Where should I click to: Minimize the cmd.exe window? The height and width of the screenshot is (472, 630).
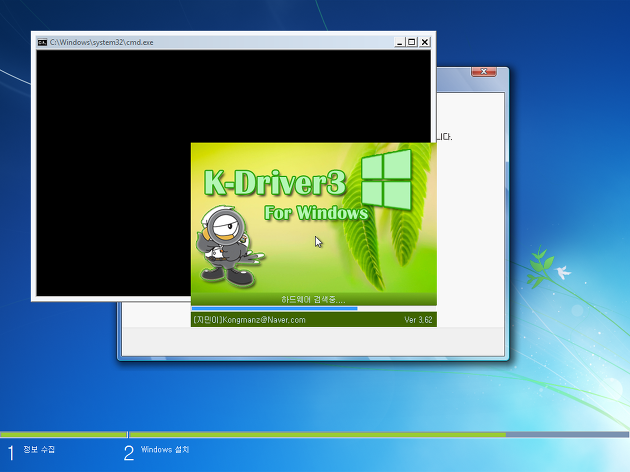399,42
